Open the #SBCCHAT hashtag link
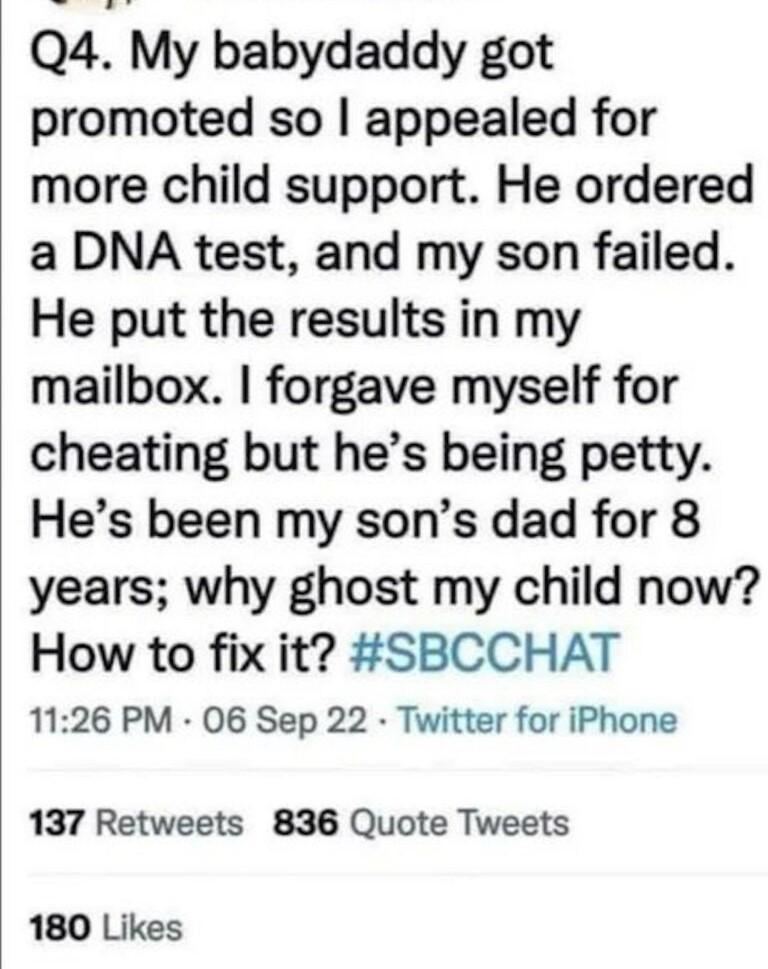 point(487,654)
